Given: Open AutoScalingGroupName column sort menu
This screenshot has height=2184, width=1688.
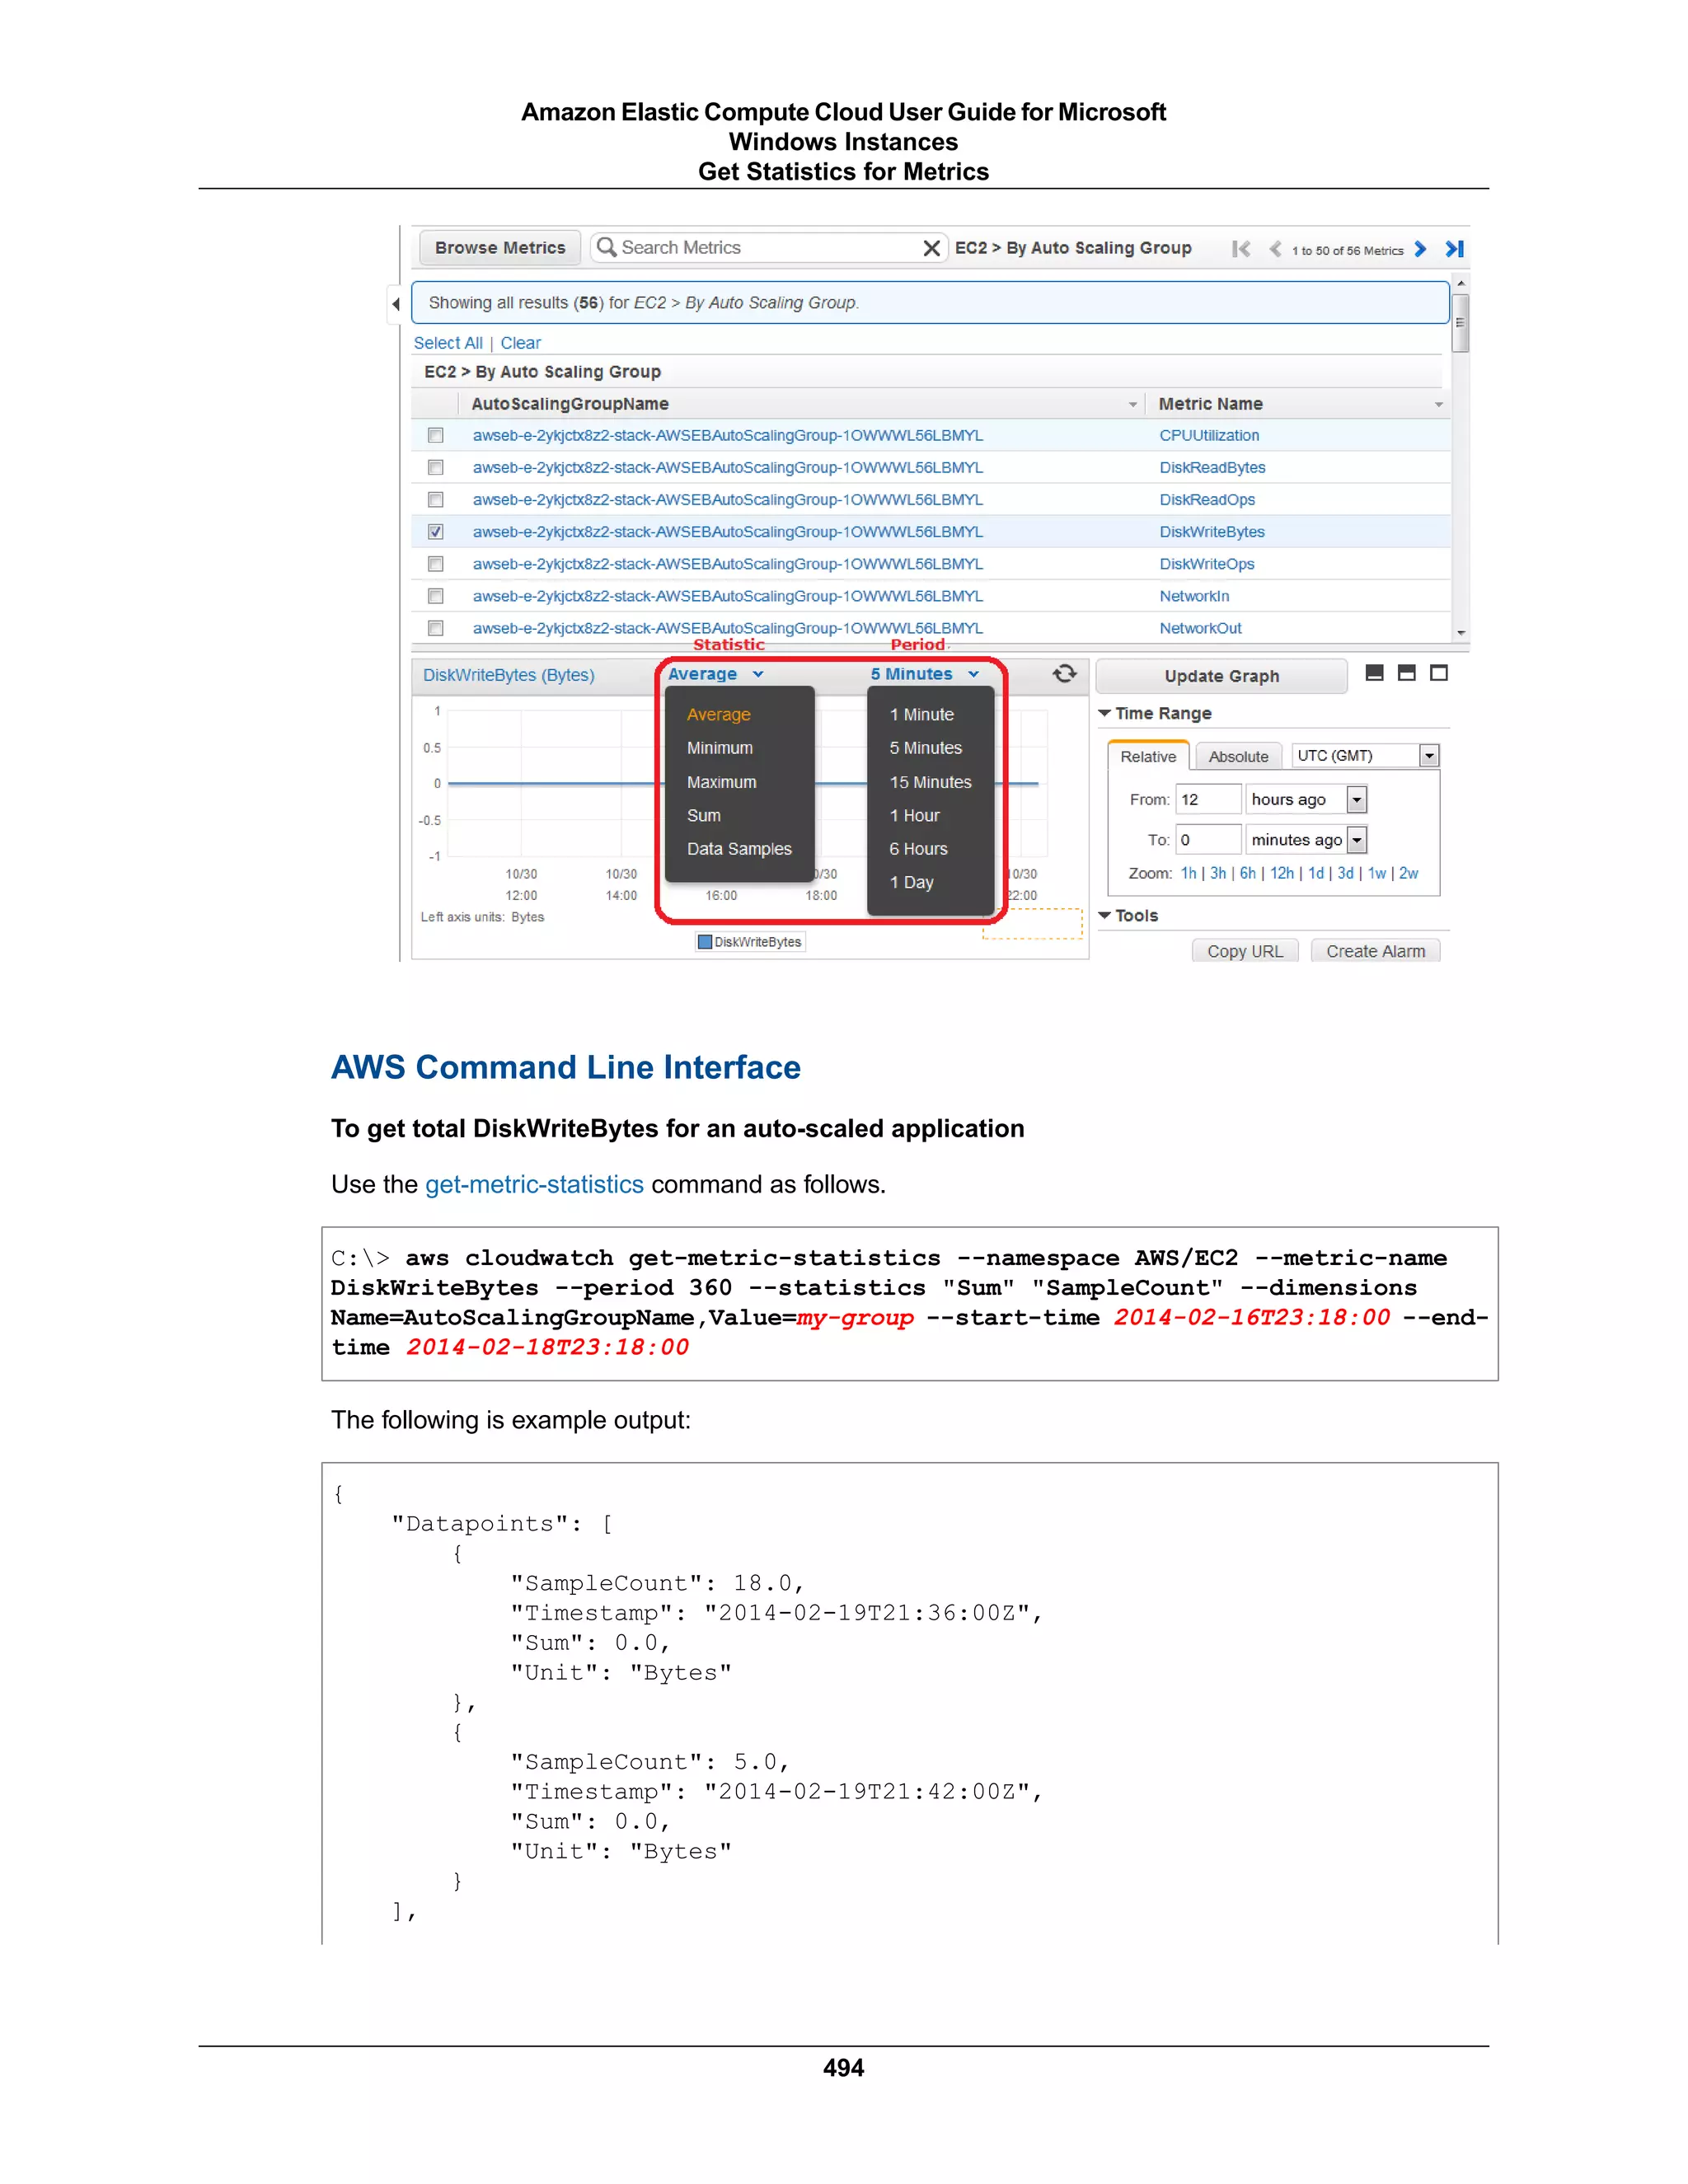Looking at the screenshot, I should (x=1133, y=405).
